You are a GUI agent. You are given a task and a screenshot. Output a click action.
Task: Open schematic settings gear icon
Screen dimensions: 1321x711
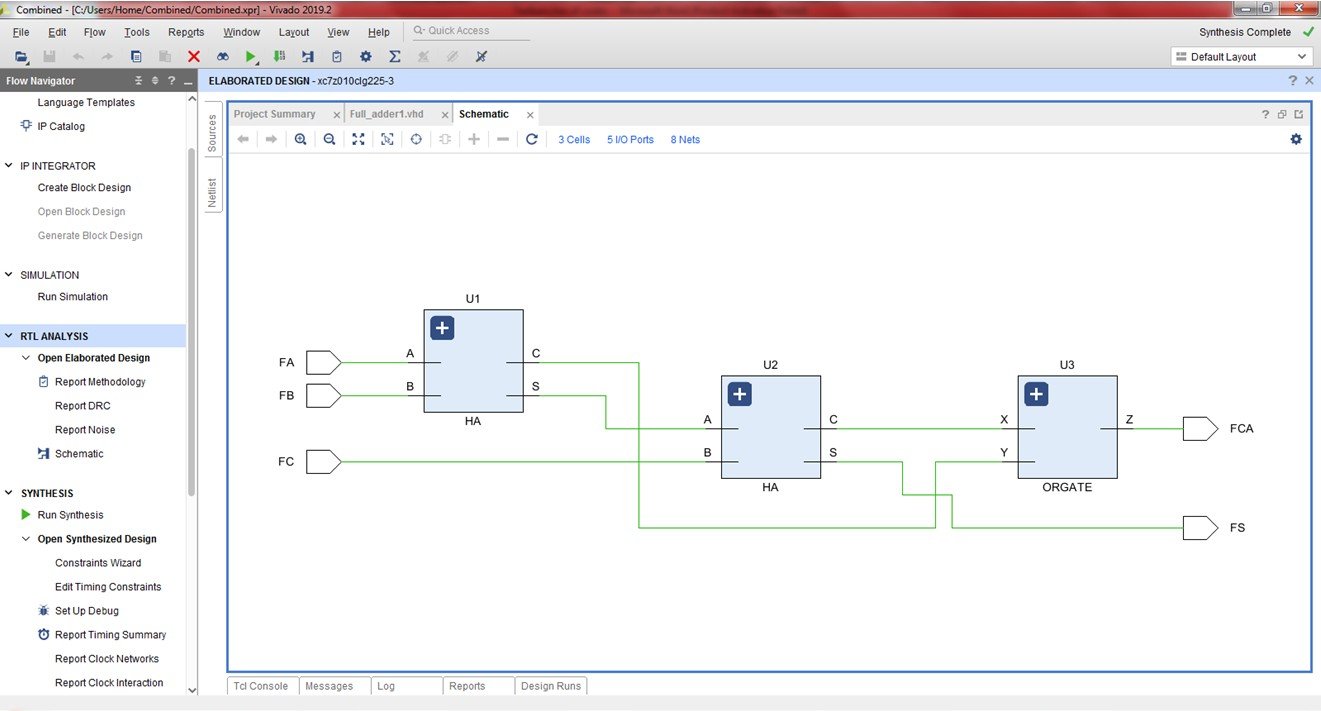point(1296,139)
